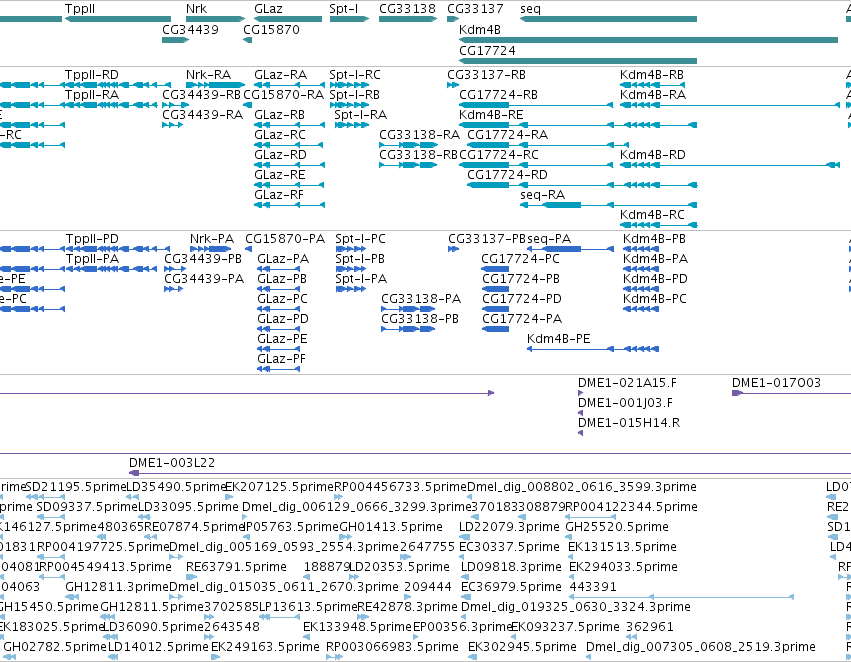This screenshot has height=662, width=851.
Task: Select the Kdm4B gene bar
Action: pyautogui.click(x=649, y=40)
